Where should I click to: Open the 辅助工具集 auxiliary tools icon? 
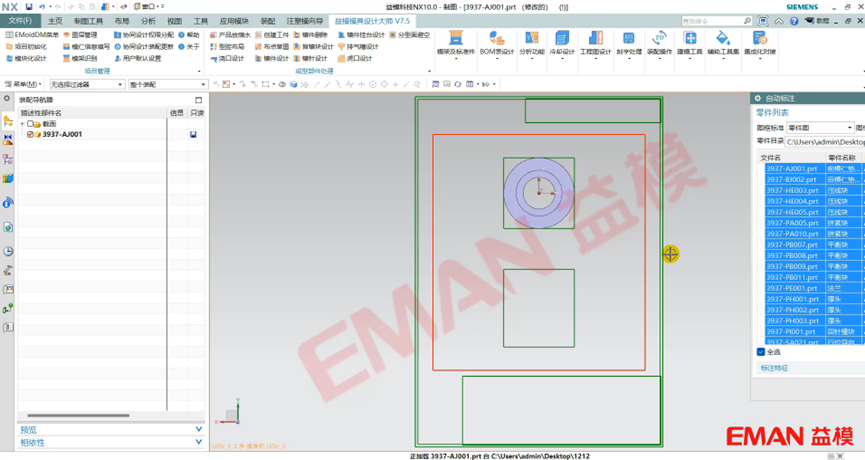pyautogui.click(x=723, y=42)
